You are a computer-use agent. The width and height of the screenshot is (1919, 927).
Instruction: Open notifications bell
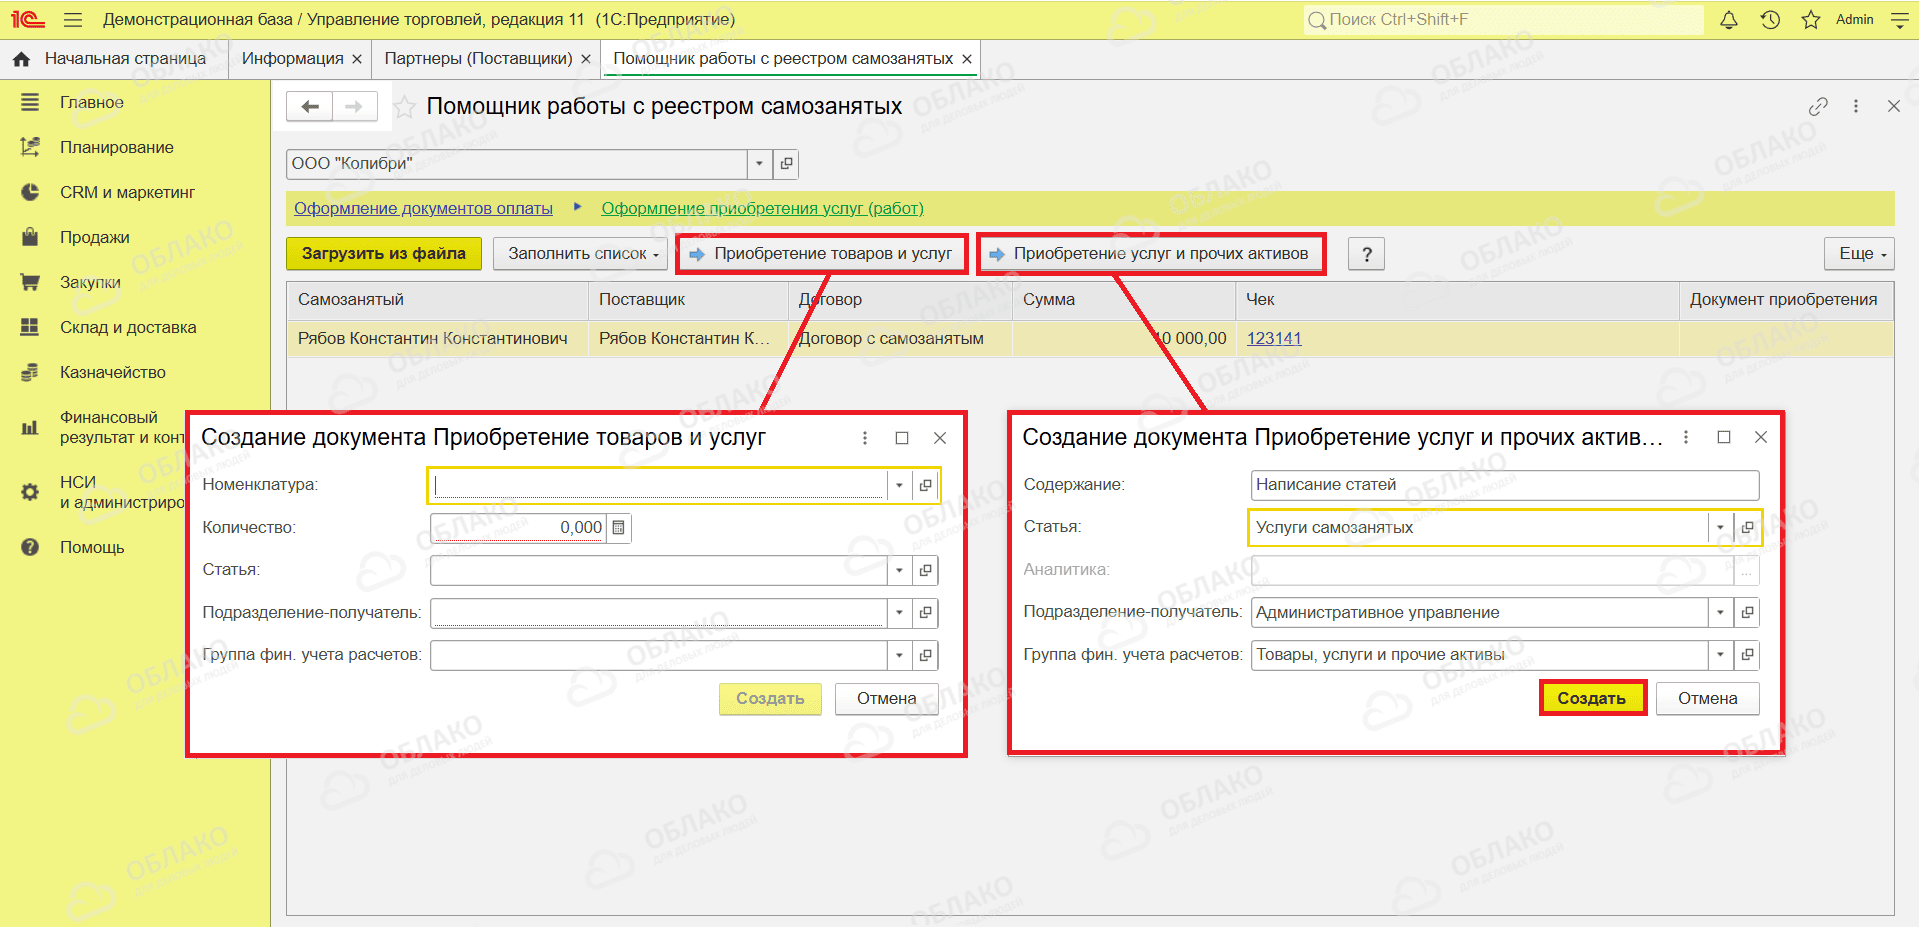coord(1729,20)
